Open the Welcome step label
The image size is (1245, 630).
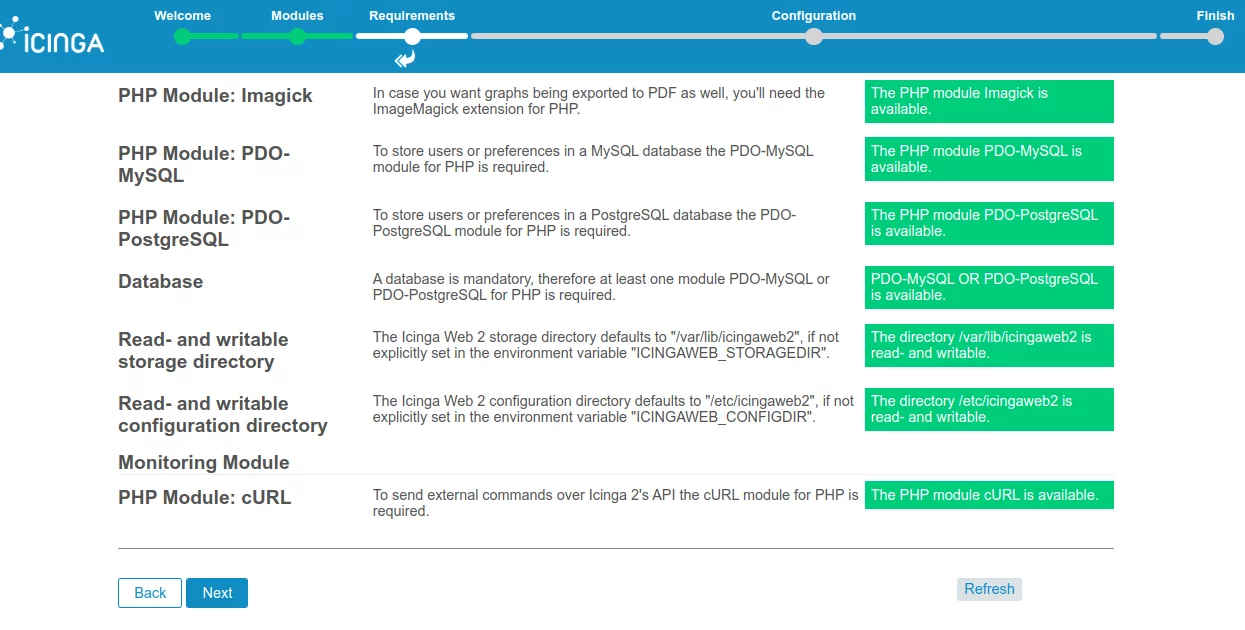click(183, 16)
